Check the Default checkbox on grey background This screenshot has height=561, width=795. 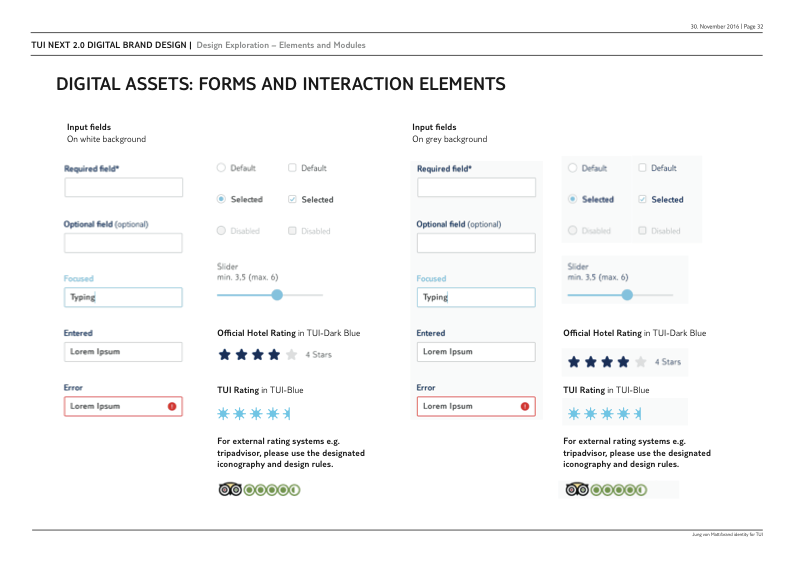642,168
